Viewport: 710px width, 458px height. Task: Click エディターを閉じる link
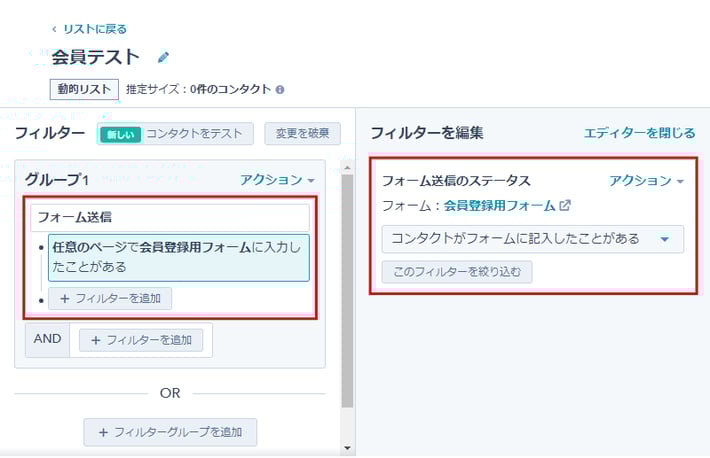click(639, 133)
